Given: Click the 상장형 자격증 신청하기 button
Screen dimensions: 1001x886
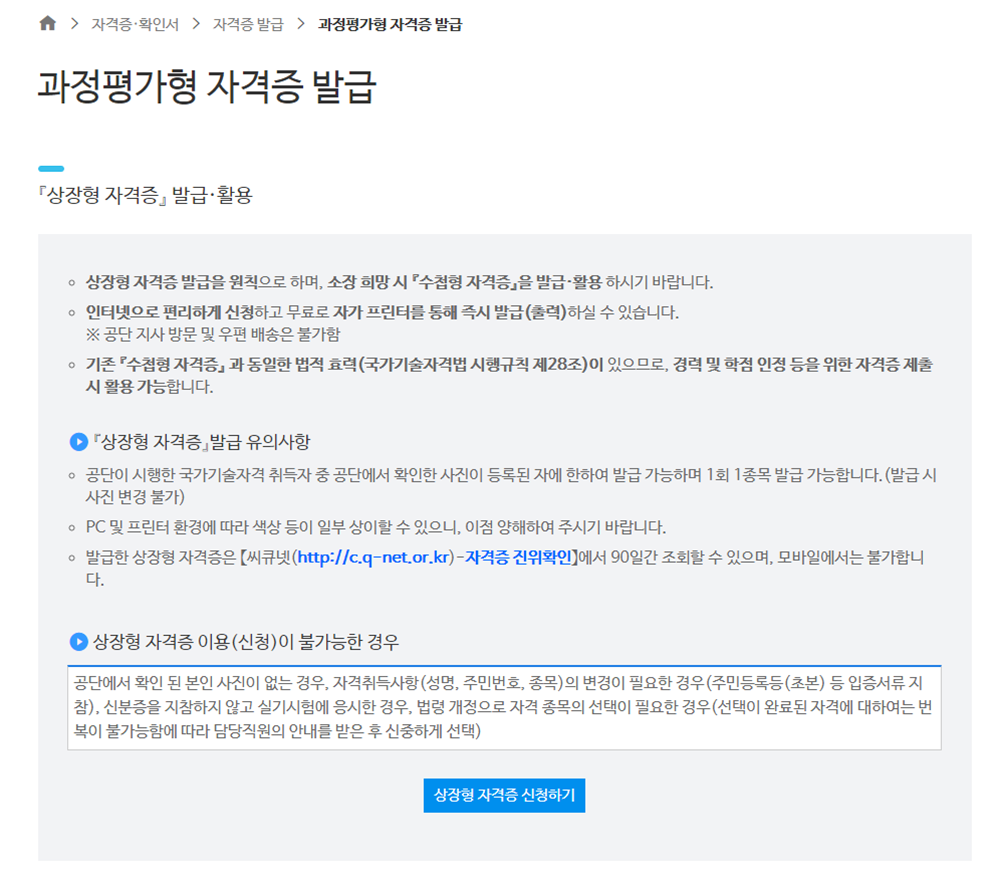Looking at the screenshot, I should [x=504, y=795].
